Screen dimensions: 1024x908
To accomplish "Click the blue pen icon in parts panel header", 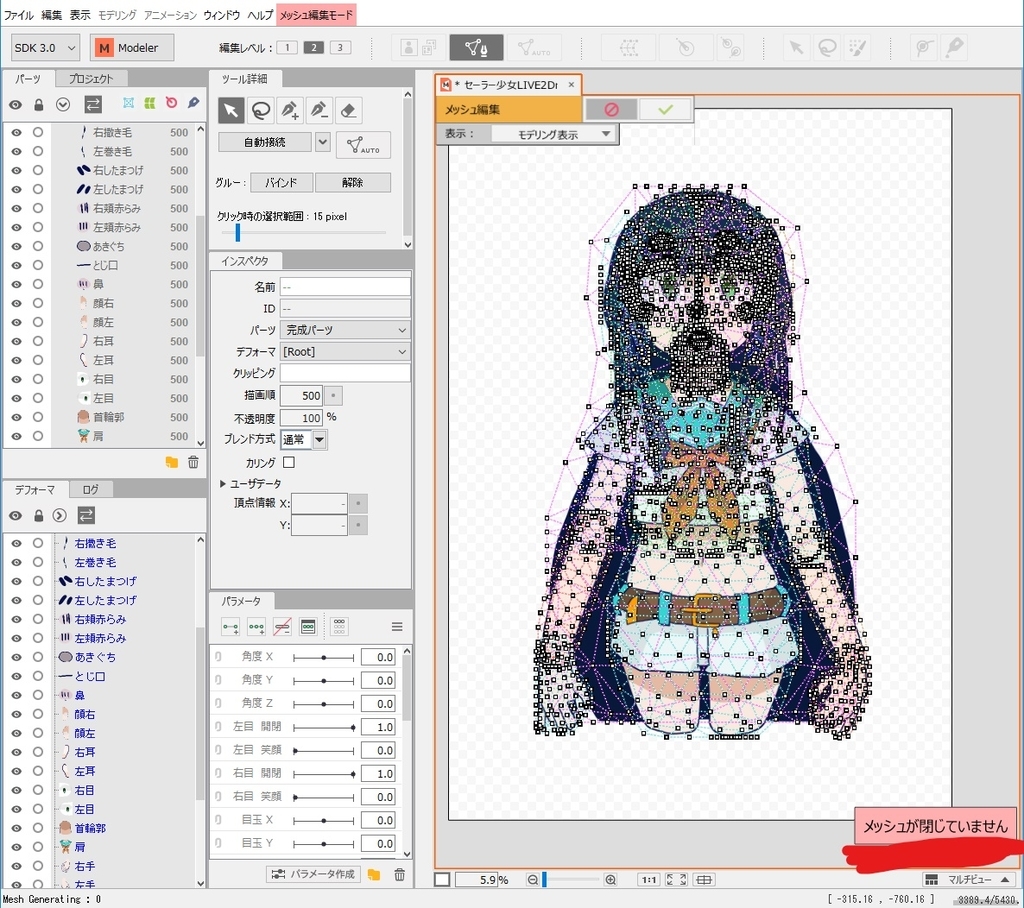I will (x=193, y=103).
